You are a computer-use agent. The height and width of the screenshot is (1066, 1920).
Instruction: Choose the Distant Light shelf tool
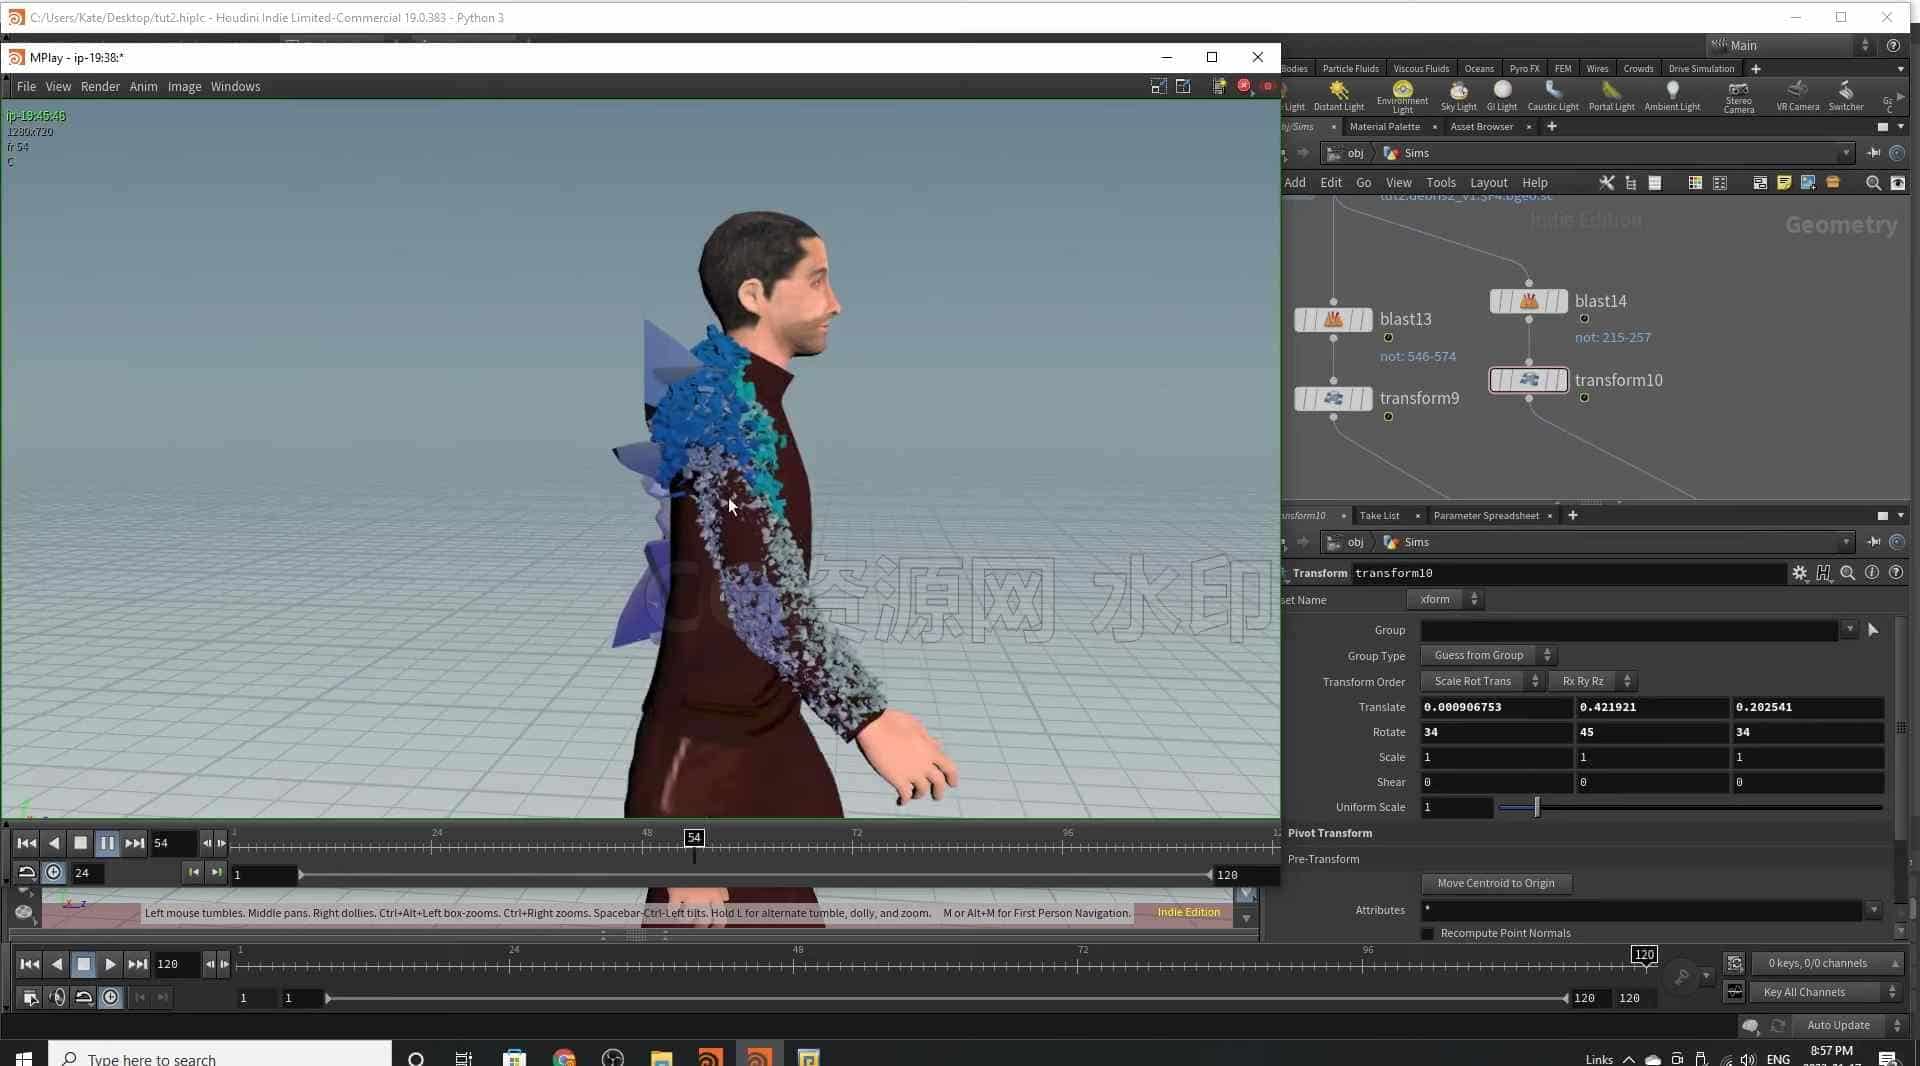1338,96
